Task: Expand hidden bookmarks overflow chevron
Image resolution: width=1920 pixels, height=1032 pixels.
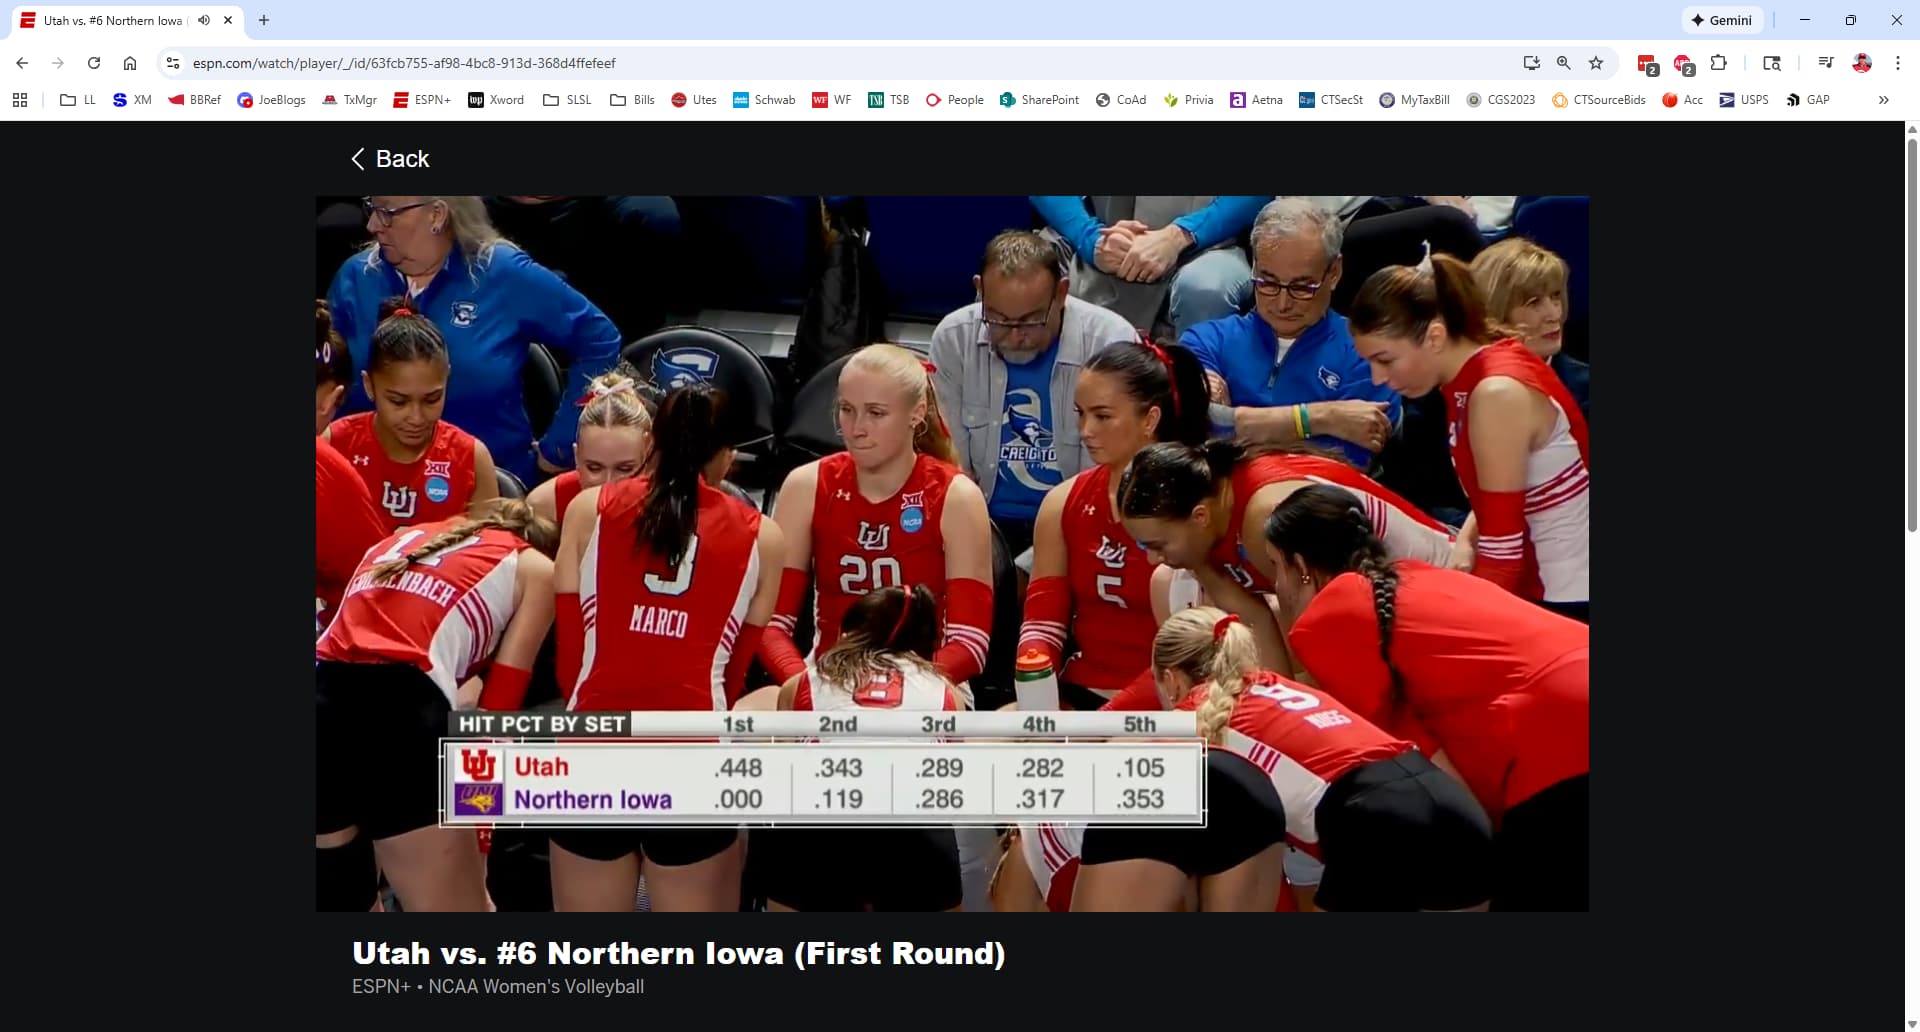Action: (x=1883, y=100)
